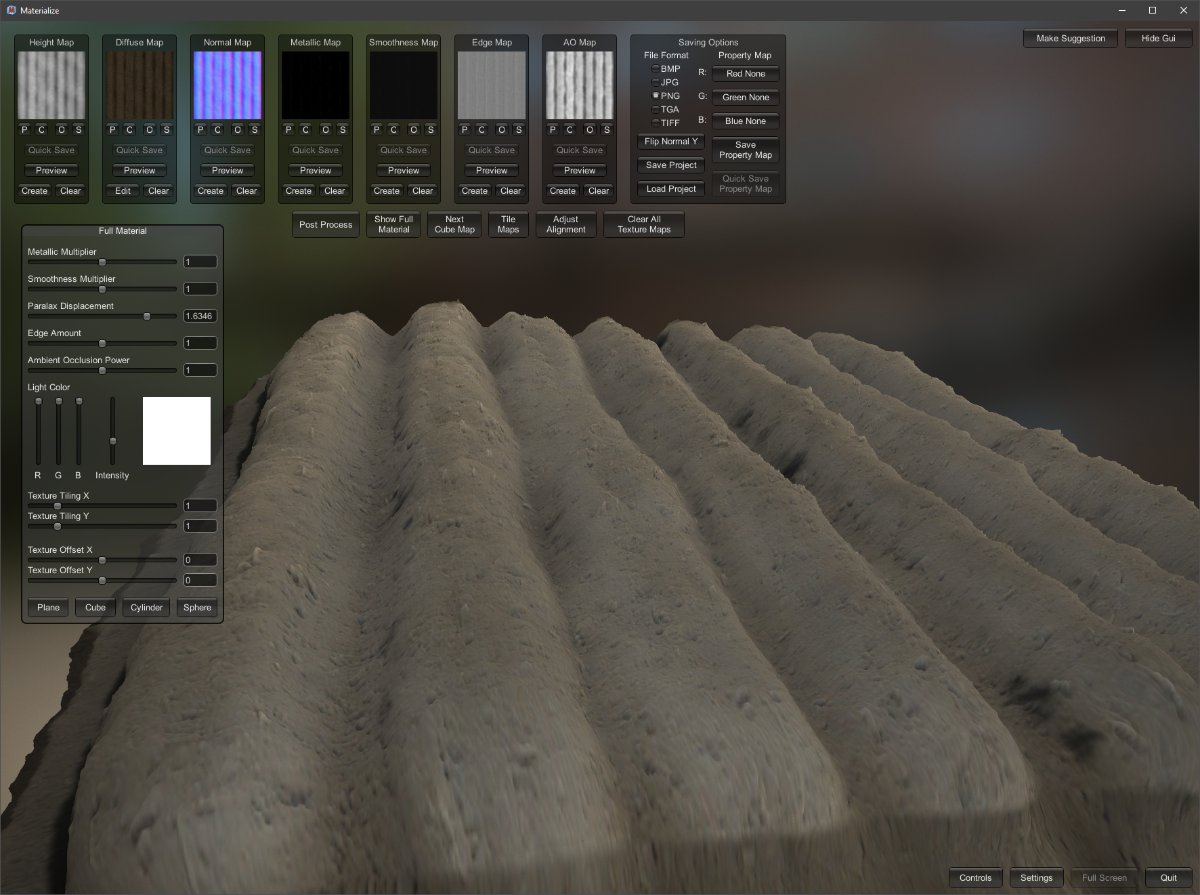Click the P button under Smoothness Map
This screenshot has height=895, width=1200.
pos(376,130)
